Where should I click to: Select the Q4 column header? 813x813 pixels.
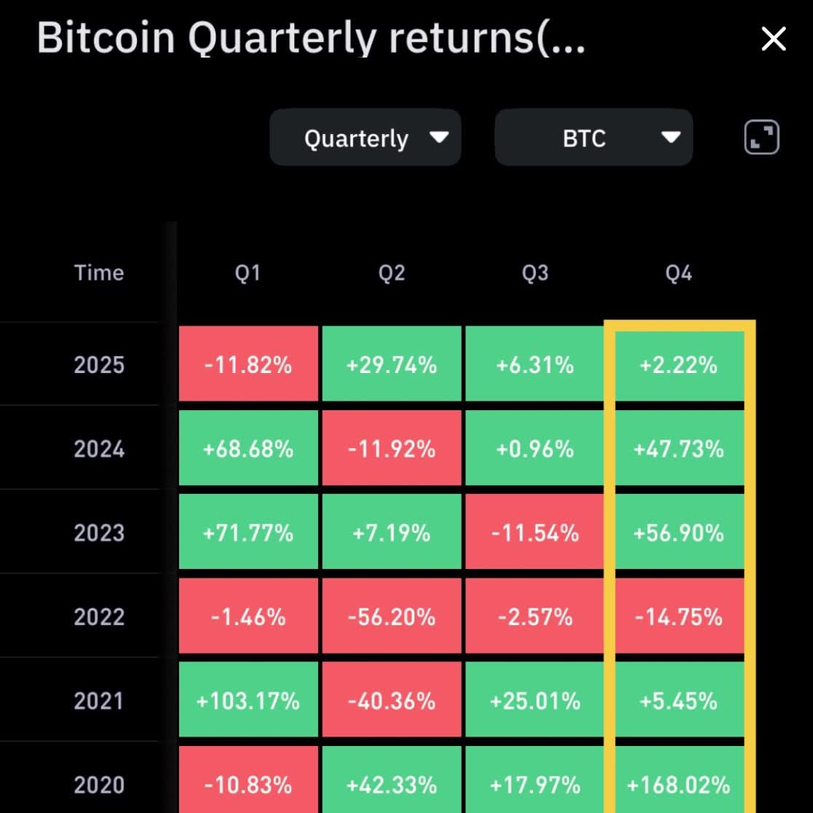point(679,273)
